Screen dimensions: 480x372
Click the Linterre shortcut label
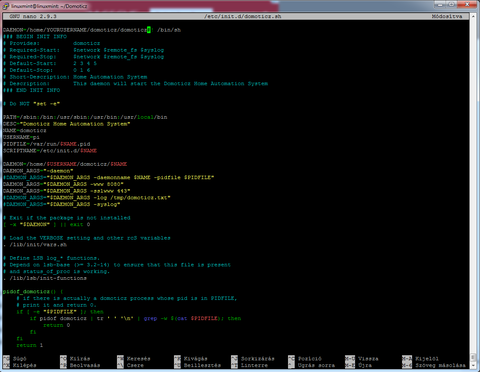[249, 365]
